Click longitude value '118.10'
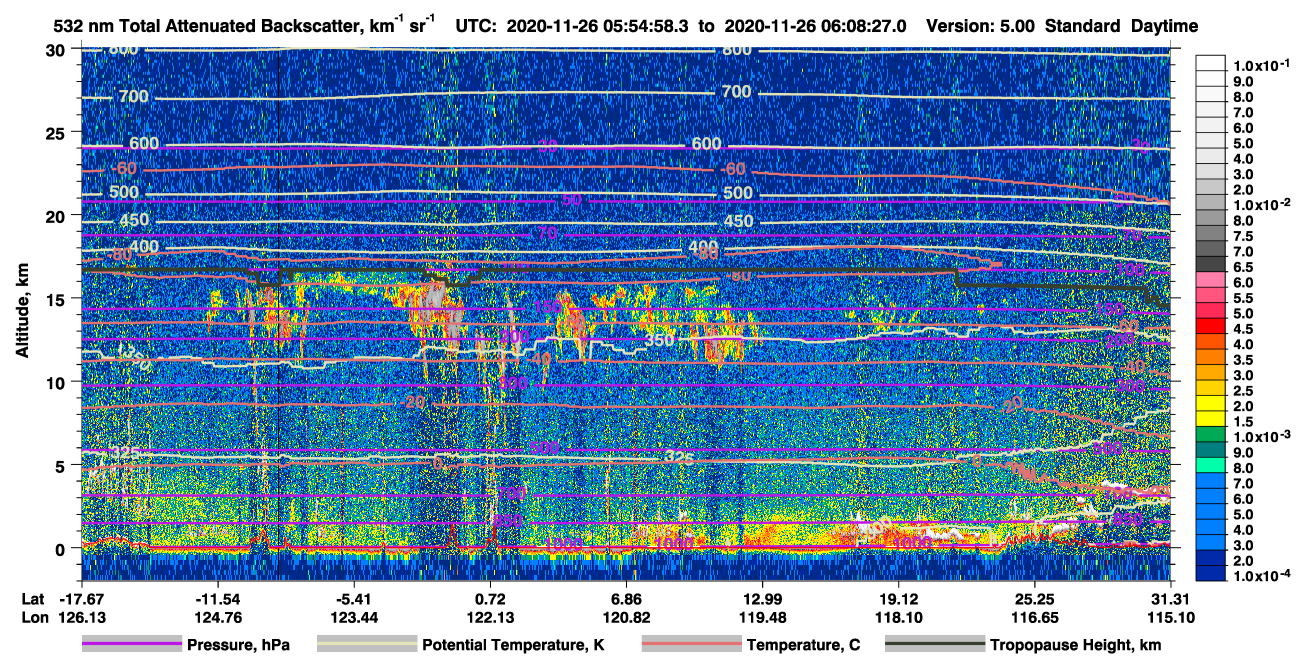1300x667 pixels. tap(899, 617)
